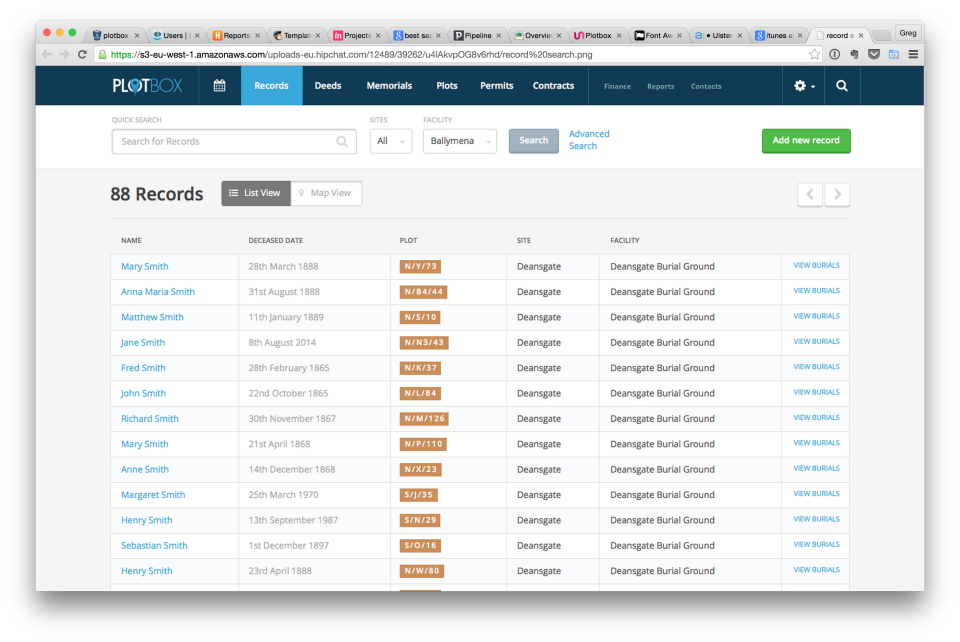Click the PlotBox logo
This screenshot has width=960, height=642.
point(148,86)
